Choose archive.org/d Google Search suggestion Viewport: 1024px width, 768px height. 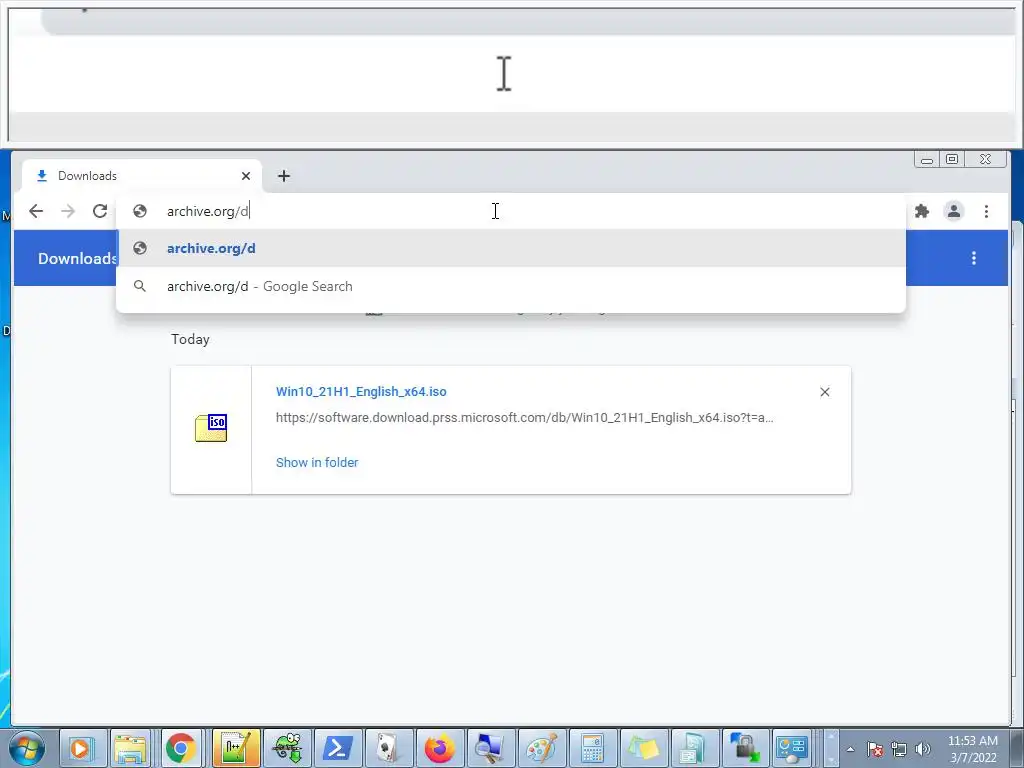(x=511, y=286)
